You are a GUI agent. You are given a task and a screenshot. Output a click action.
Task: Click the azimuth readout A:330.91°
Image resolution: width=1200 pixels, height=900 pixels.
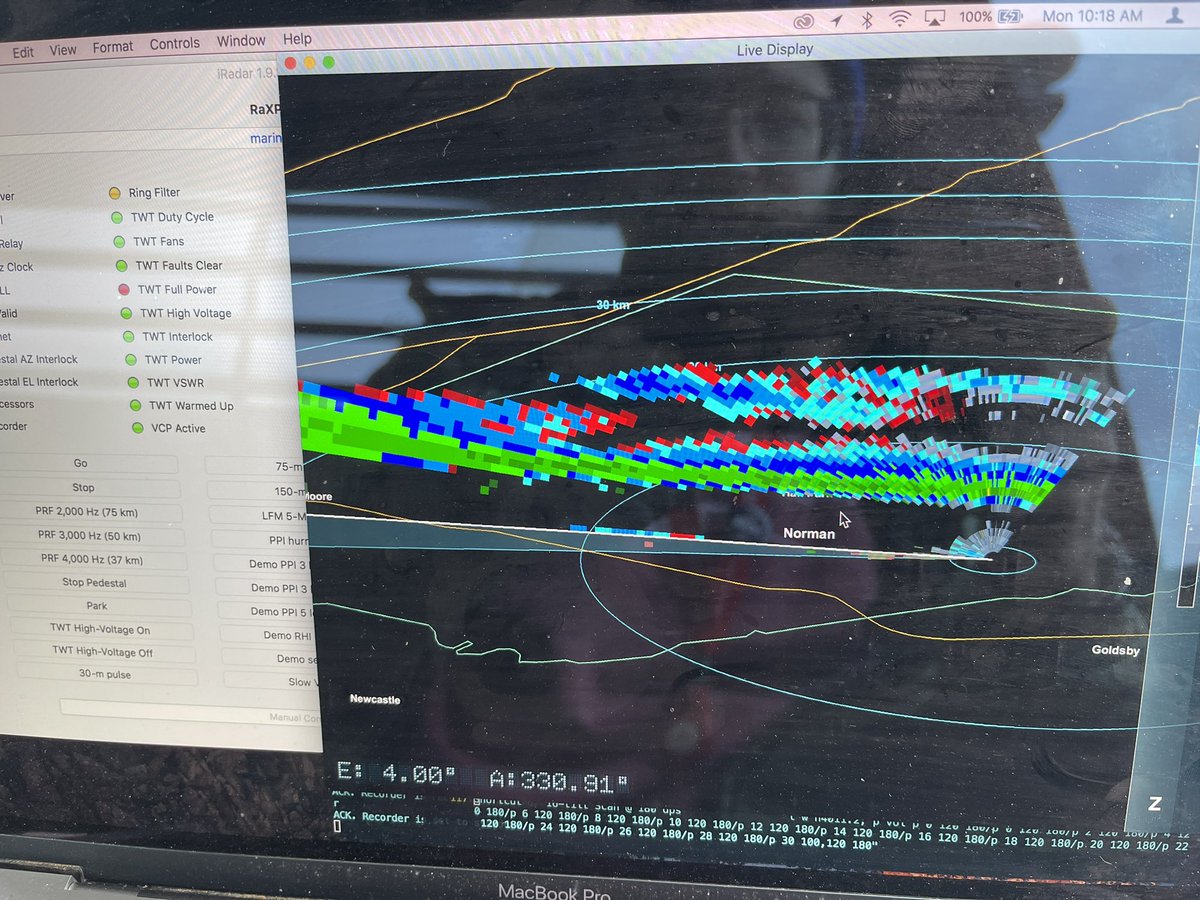559,780
